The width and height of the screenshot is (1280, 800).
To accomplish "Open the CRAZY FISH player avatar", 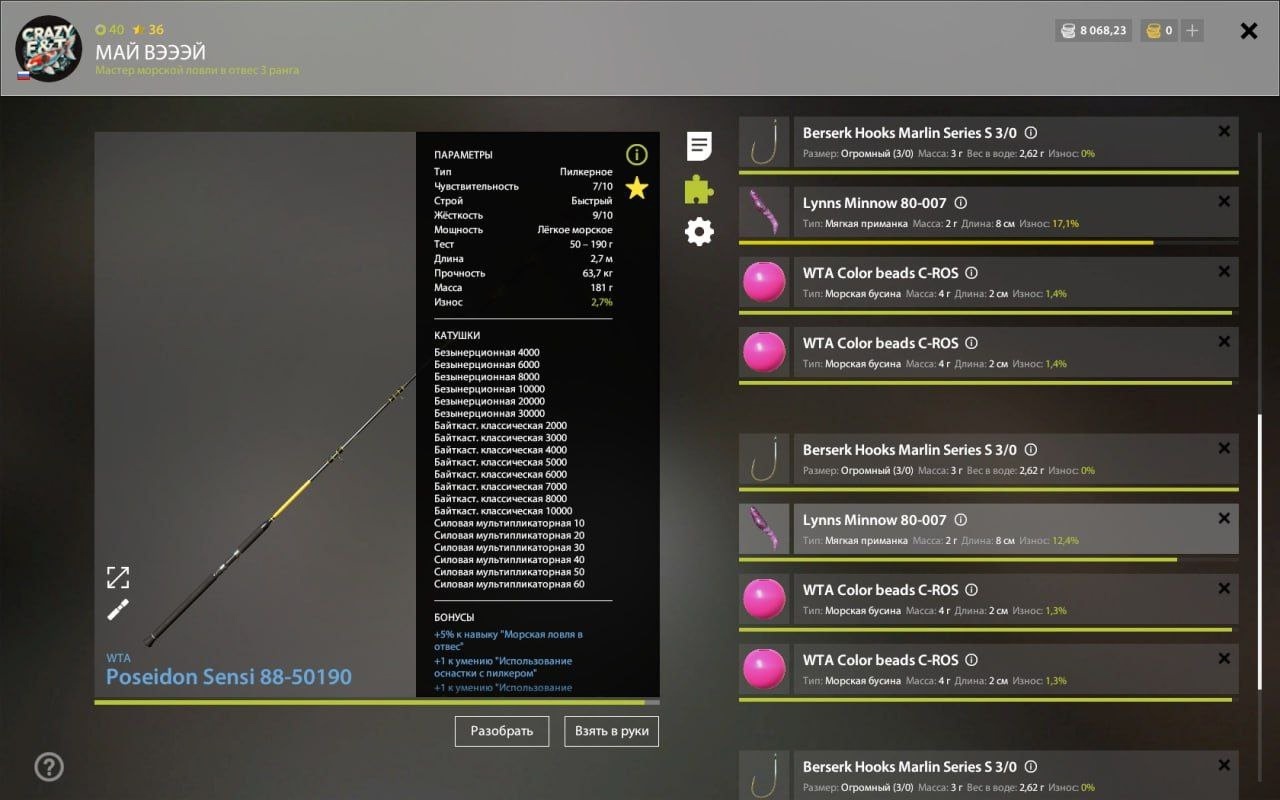I will [x=48, y=48].
